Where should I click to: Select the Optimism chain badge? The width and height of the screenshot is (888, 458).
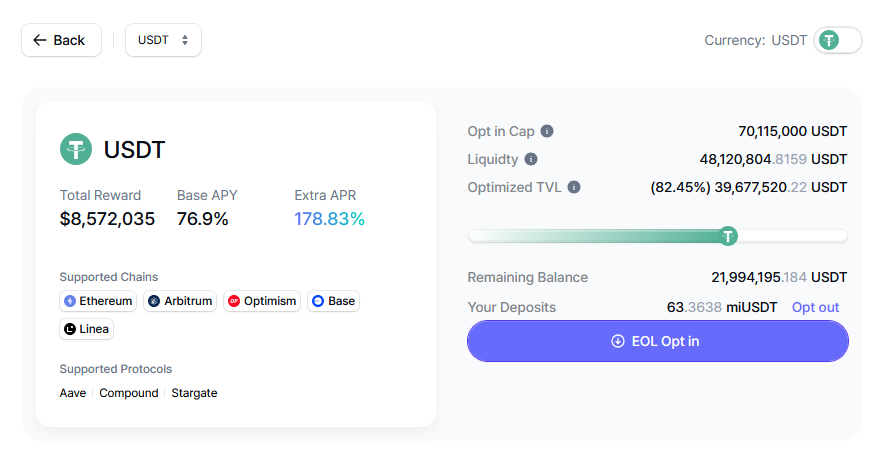click(261, 301)
